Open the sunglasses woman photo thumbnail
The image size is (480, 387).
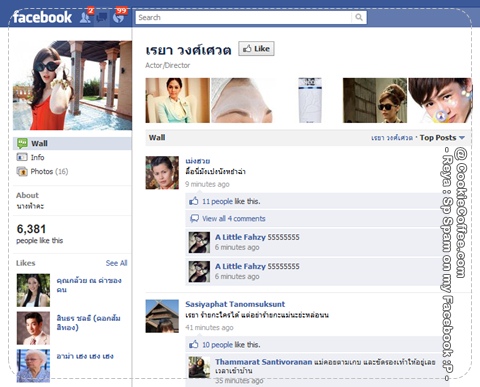click(x=375, y=100)
